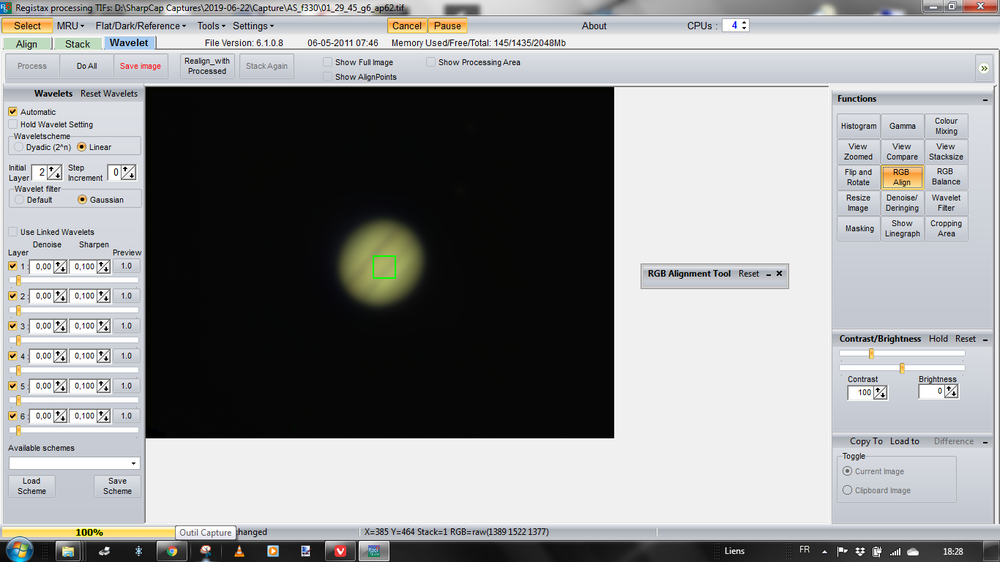The image size is (1000, 562).
Task: Toggle Show Processing Area checkbox
Action: pos(430,62)
